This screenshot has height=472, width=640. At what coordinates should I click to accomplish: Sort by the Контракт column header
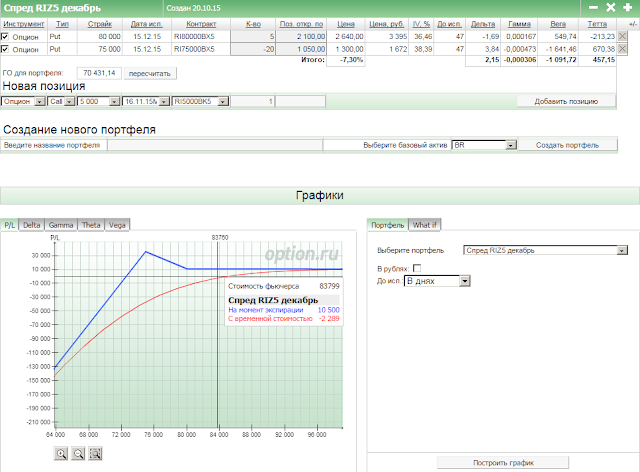[201, 24]
